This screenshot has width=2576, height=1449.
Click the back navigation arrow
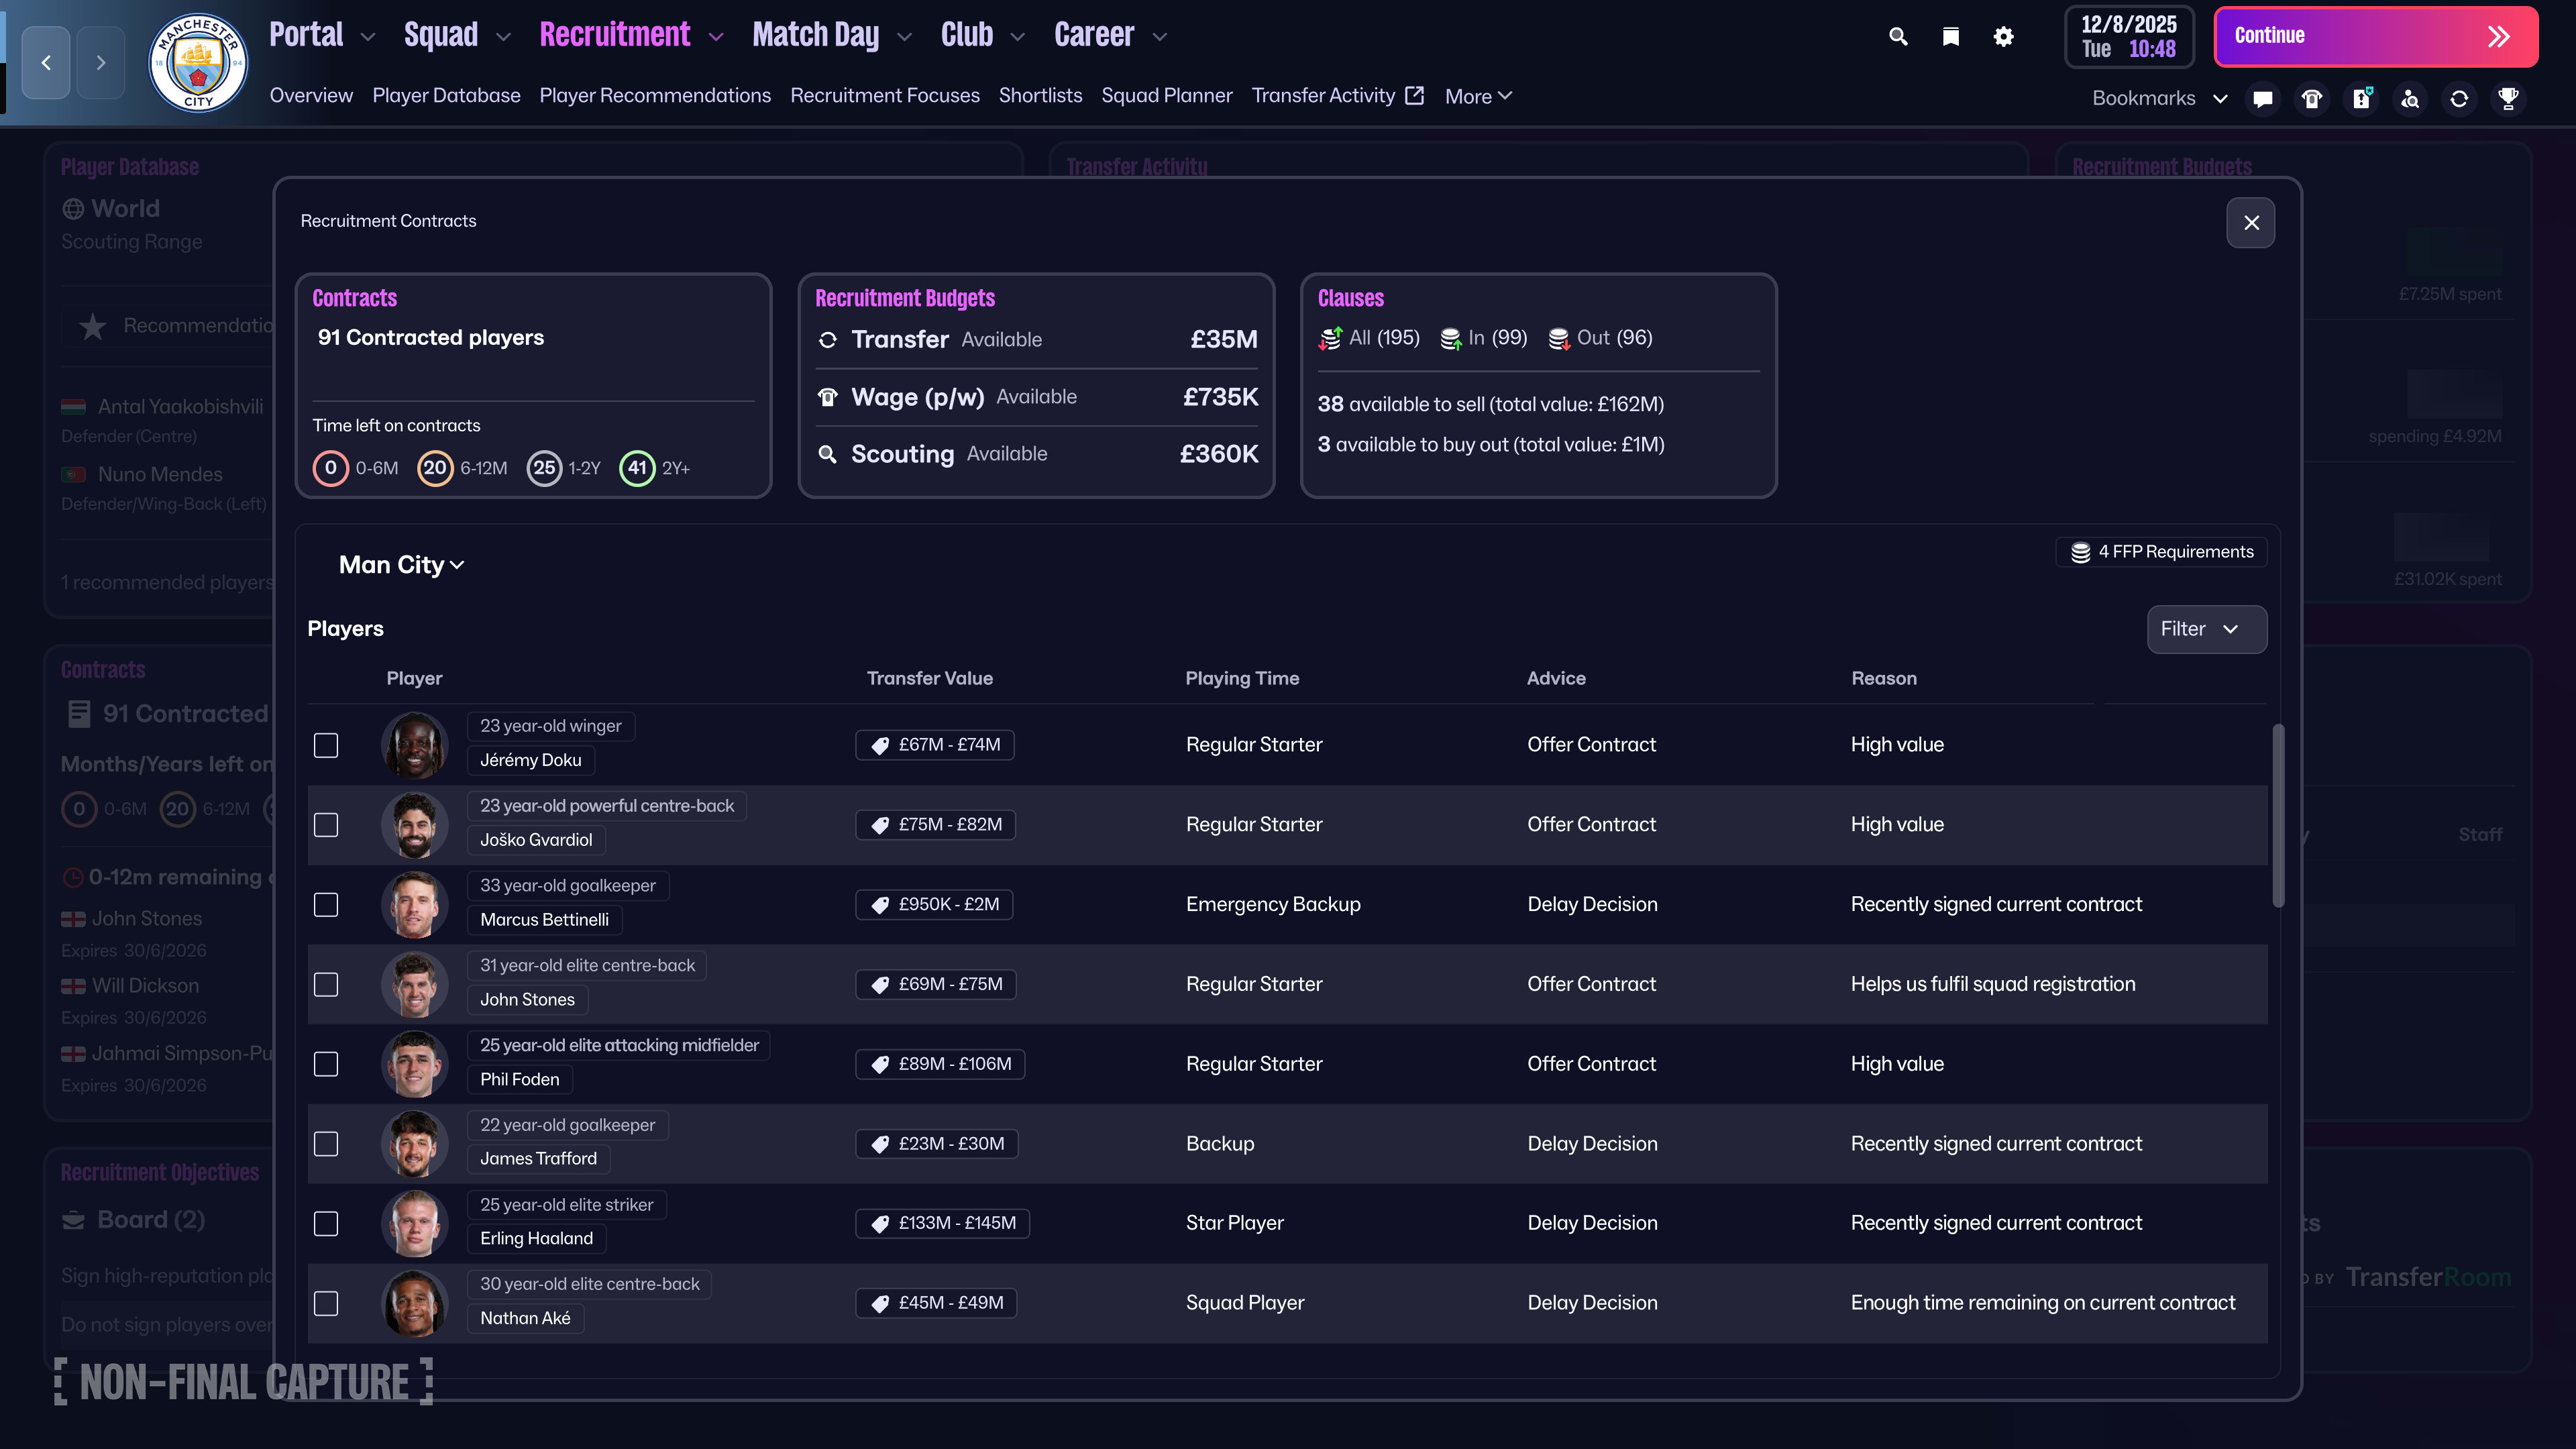(x=46, y=63)
